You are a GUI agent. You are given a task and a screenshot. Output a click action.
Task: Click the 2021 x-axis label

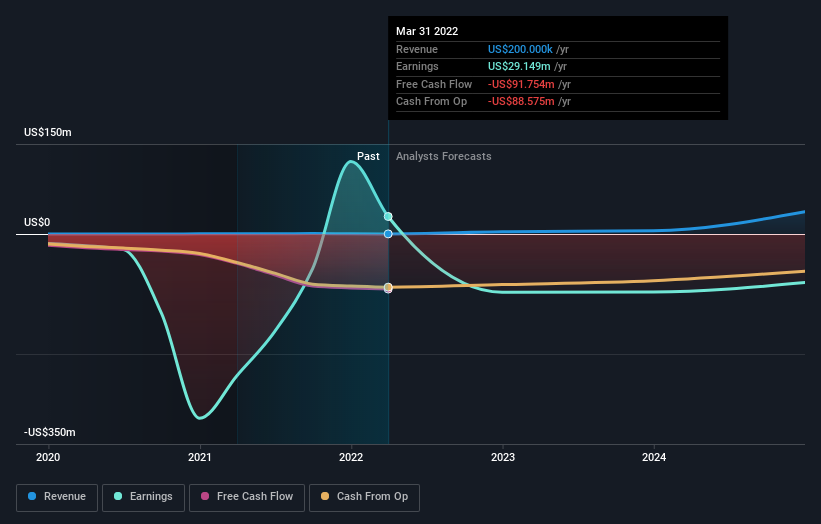[x=199, y=457]
